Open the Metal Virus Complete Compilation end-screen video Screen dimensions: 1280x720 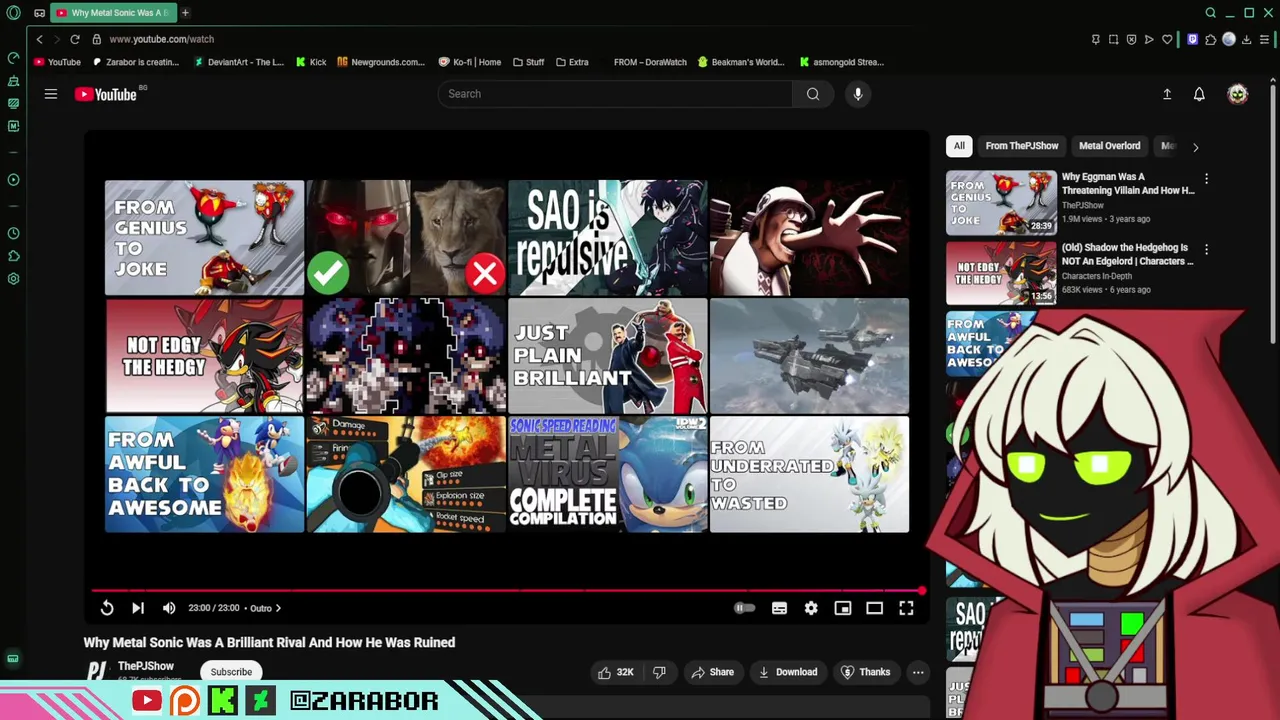(608, 474)
